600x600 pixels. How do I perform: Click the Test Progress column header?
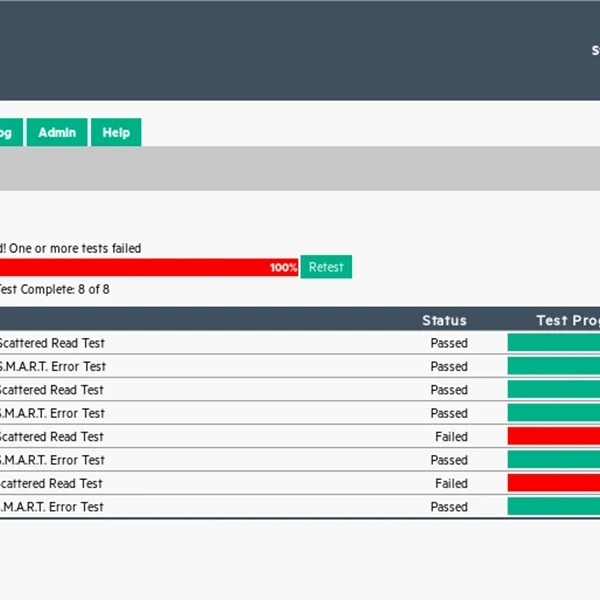coord(567,320)
